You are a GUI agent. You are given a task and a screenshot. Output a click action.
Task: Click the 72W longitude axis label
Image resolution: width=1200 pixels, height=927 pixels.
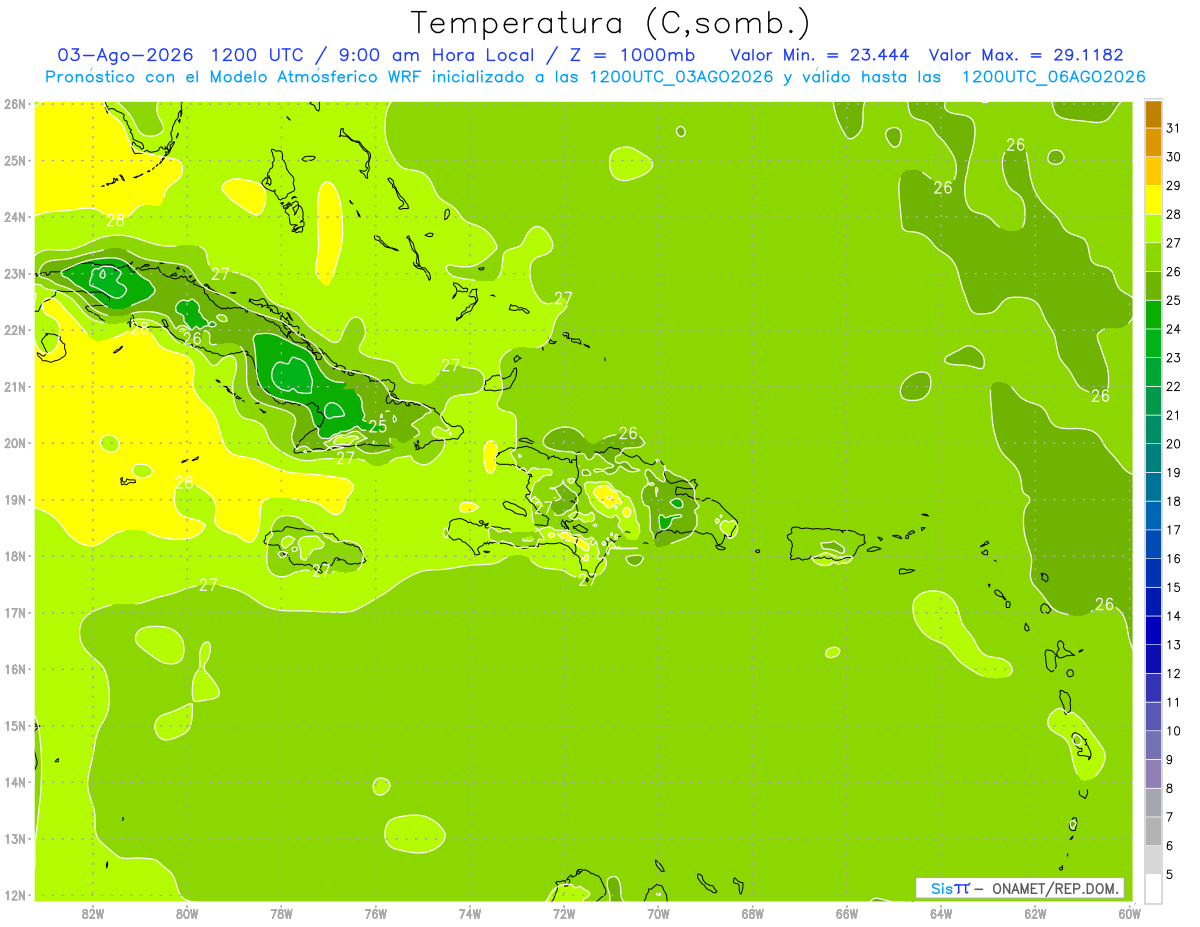pos(564,913)
